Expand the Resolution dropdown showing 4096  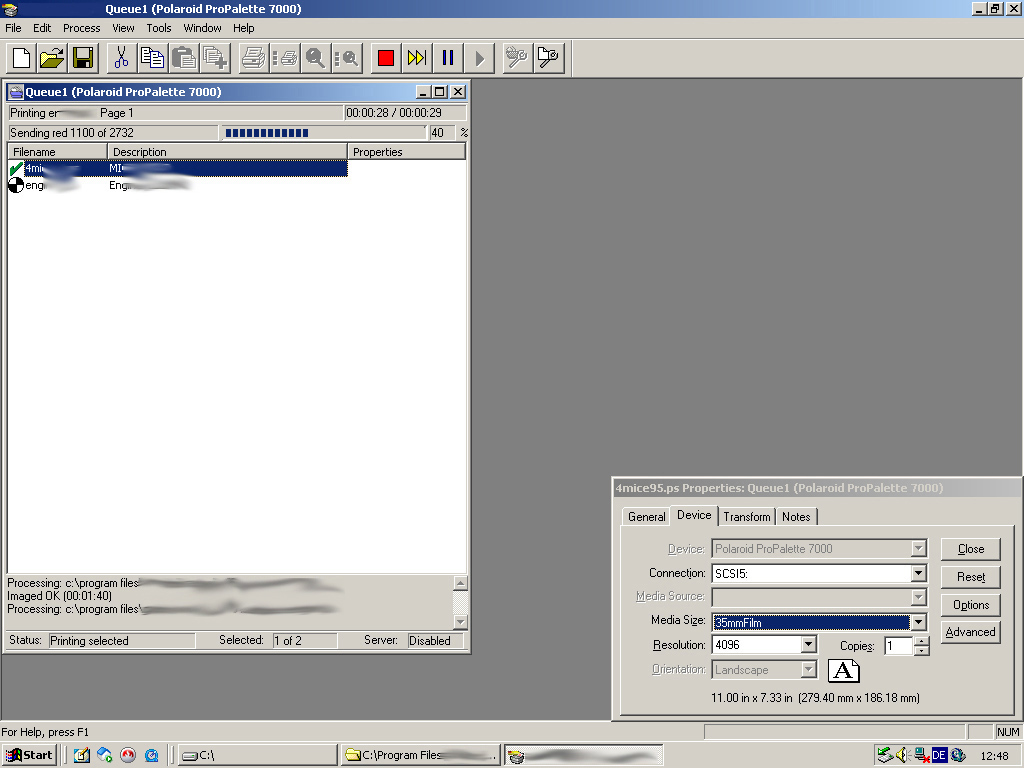[808, 645]
